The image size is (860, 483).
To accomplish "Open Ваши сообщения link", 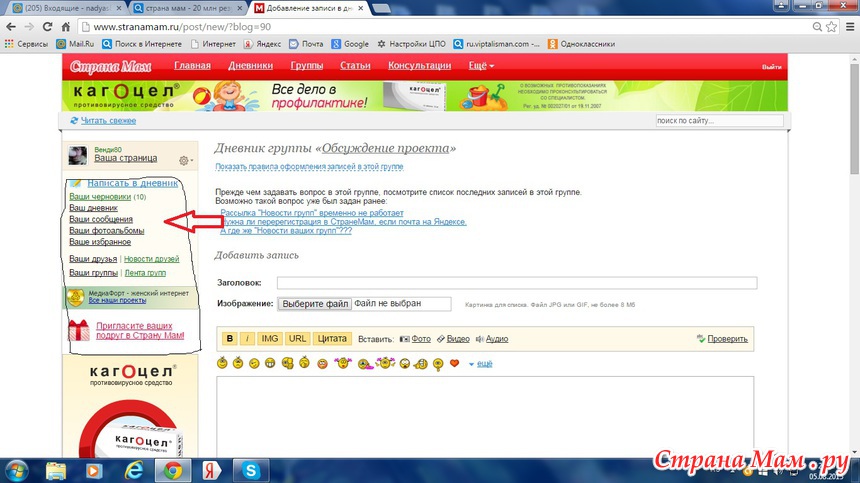I will [x=101, y=219].
